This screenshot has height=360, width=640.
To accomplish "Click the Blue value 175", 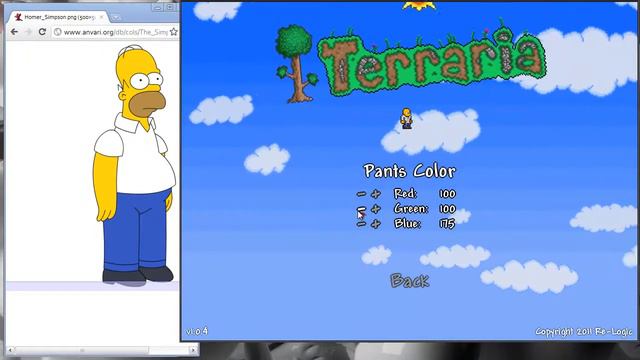I will point(447,224).
